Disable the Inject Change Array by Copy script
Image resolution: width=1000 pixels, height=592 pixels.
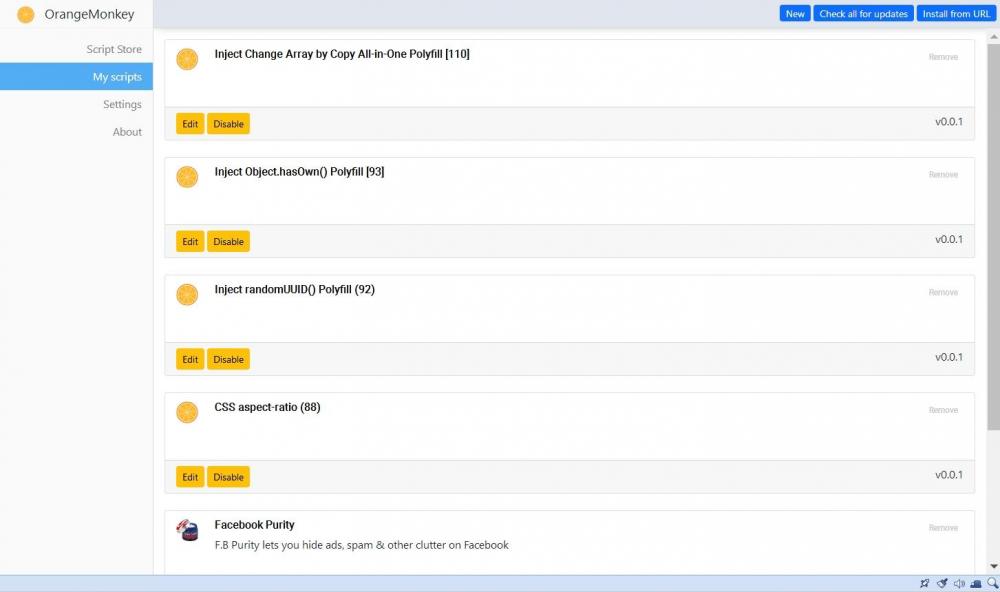(x=228, y=124)
